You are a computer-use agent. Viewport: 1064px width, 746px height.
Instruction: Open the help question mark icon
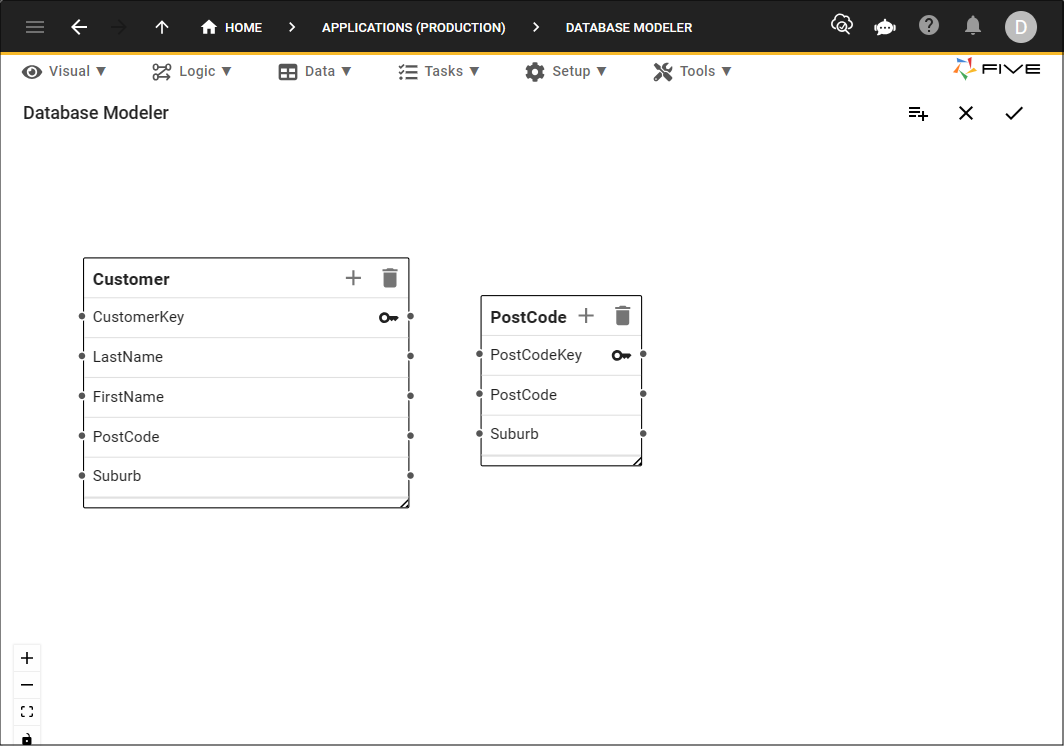coord(929,26)
